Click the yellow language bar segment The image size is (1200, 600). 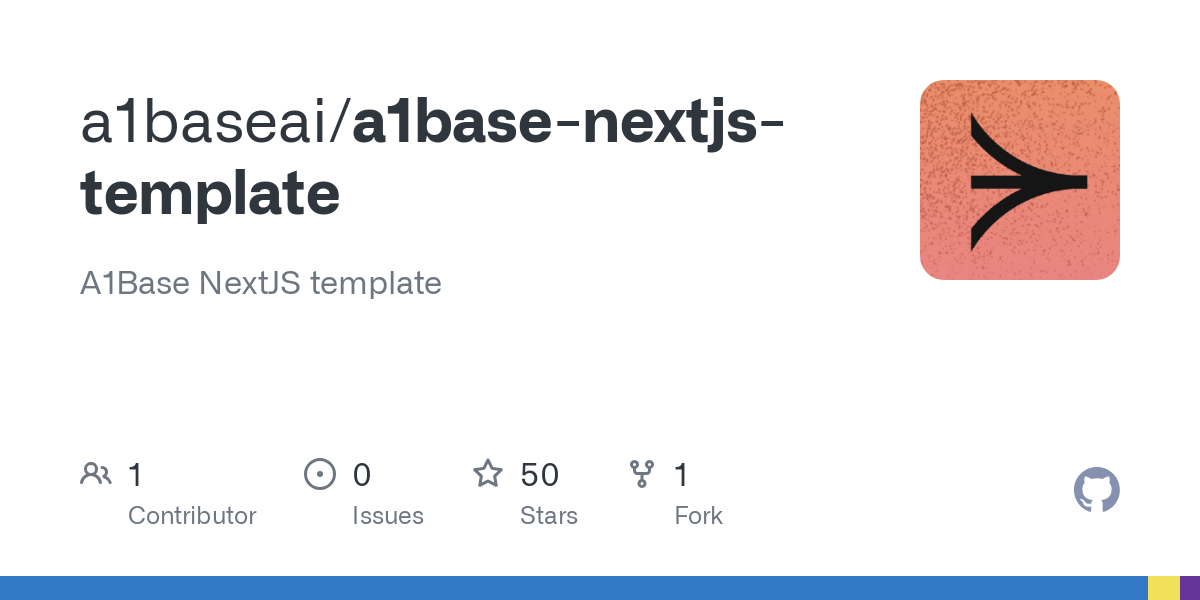(x=1163, y=588)
